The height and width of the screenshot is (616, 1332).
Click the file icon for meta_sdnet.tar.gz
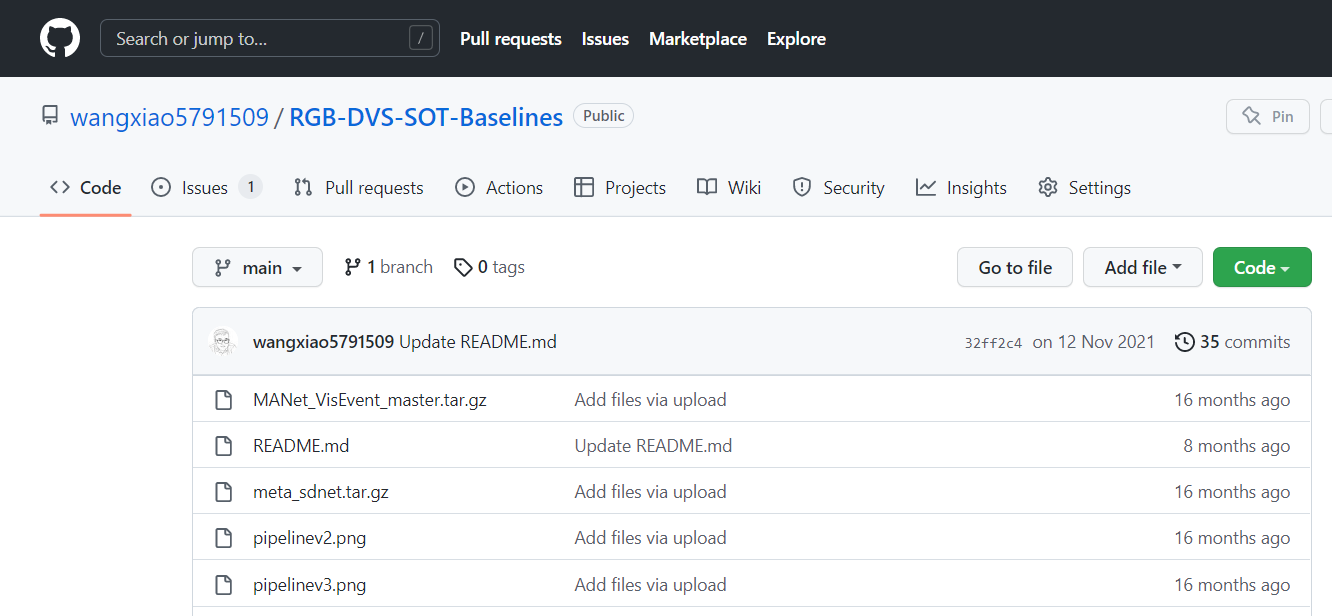click(225, 492)
